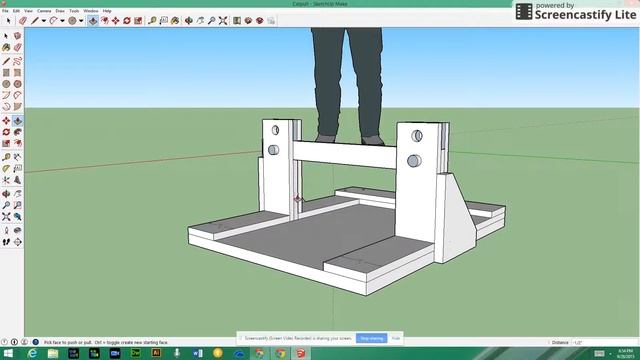Viewport: 640px width, 360px height.
Task: Choose the Tape Measure tool in top toolbar
Action: (x=152, y=20)
